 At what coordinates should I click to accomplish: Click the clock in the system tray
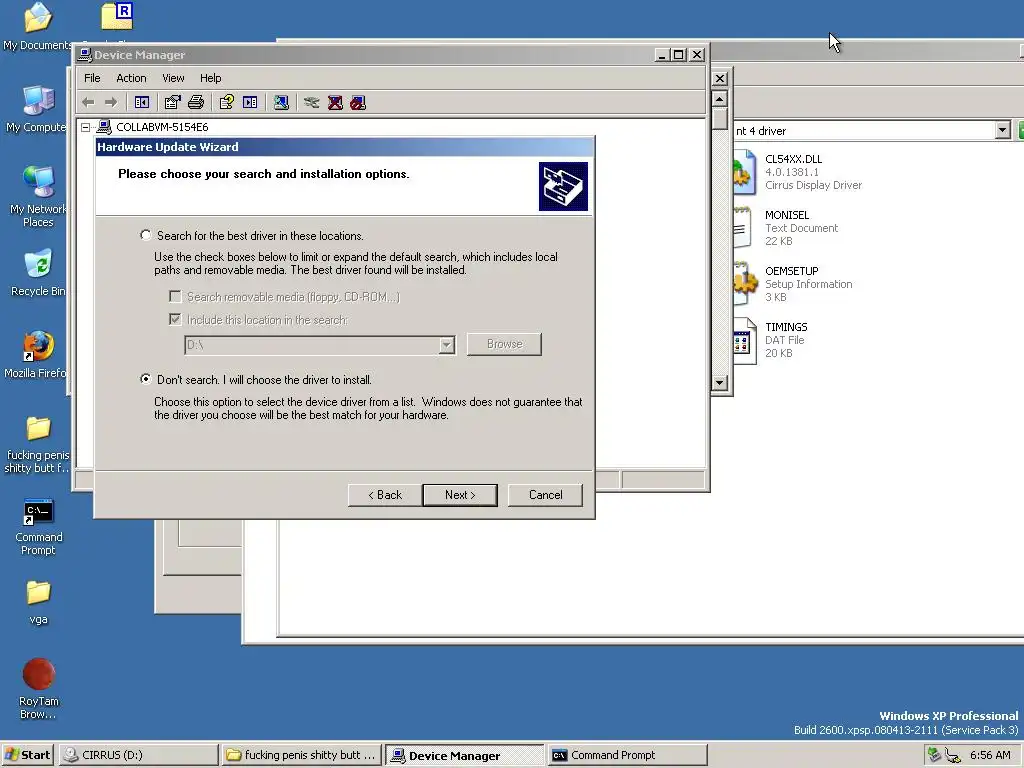pyautogui.click(x=990, y=755)
